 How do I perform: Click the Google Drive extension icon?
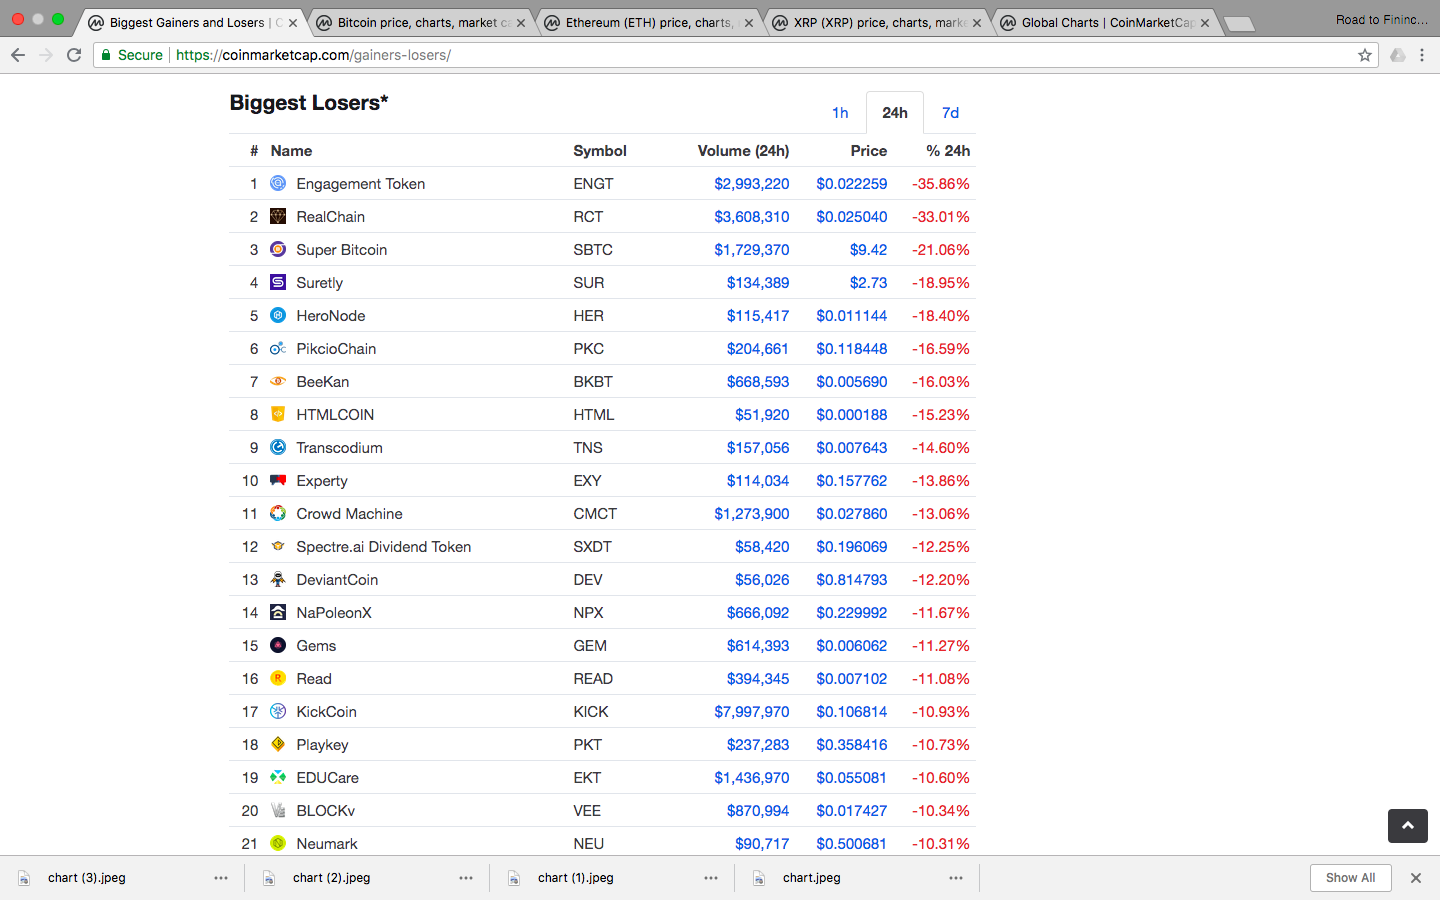tap(1398, 55)
